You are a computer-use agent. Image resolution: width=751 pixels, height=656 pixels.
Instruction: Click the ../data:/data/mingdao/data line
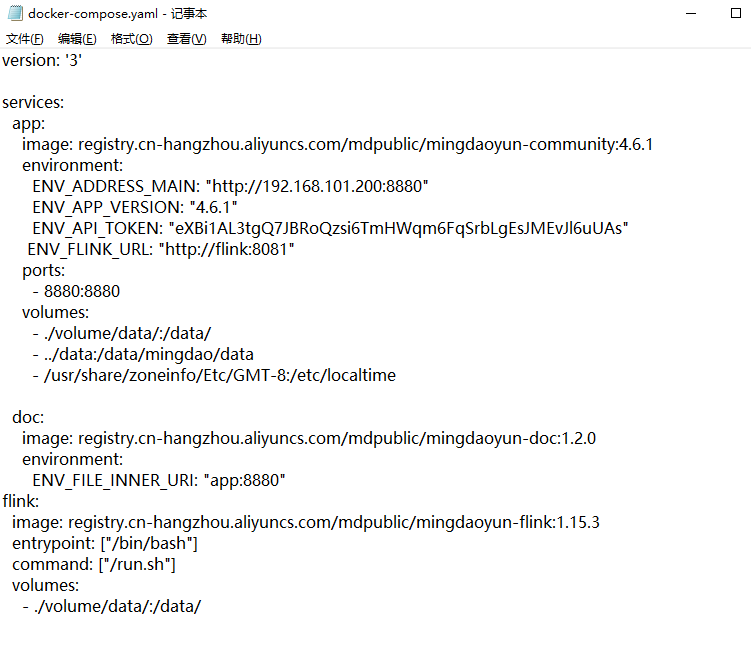[143, 354]
